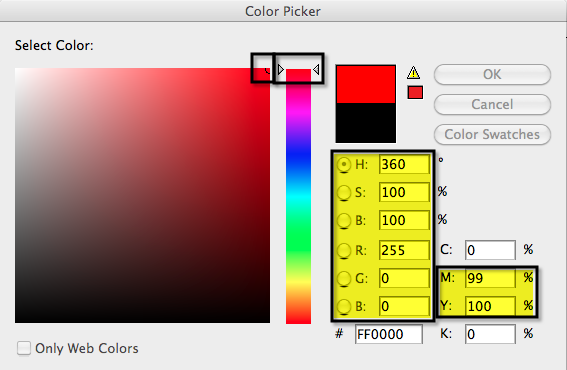The height and width of the screenshot is (370, 567).
Task: Click the right hue slider arrow
Action: [x=316, y=69]
